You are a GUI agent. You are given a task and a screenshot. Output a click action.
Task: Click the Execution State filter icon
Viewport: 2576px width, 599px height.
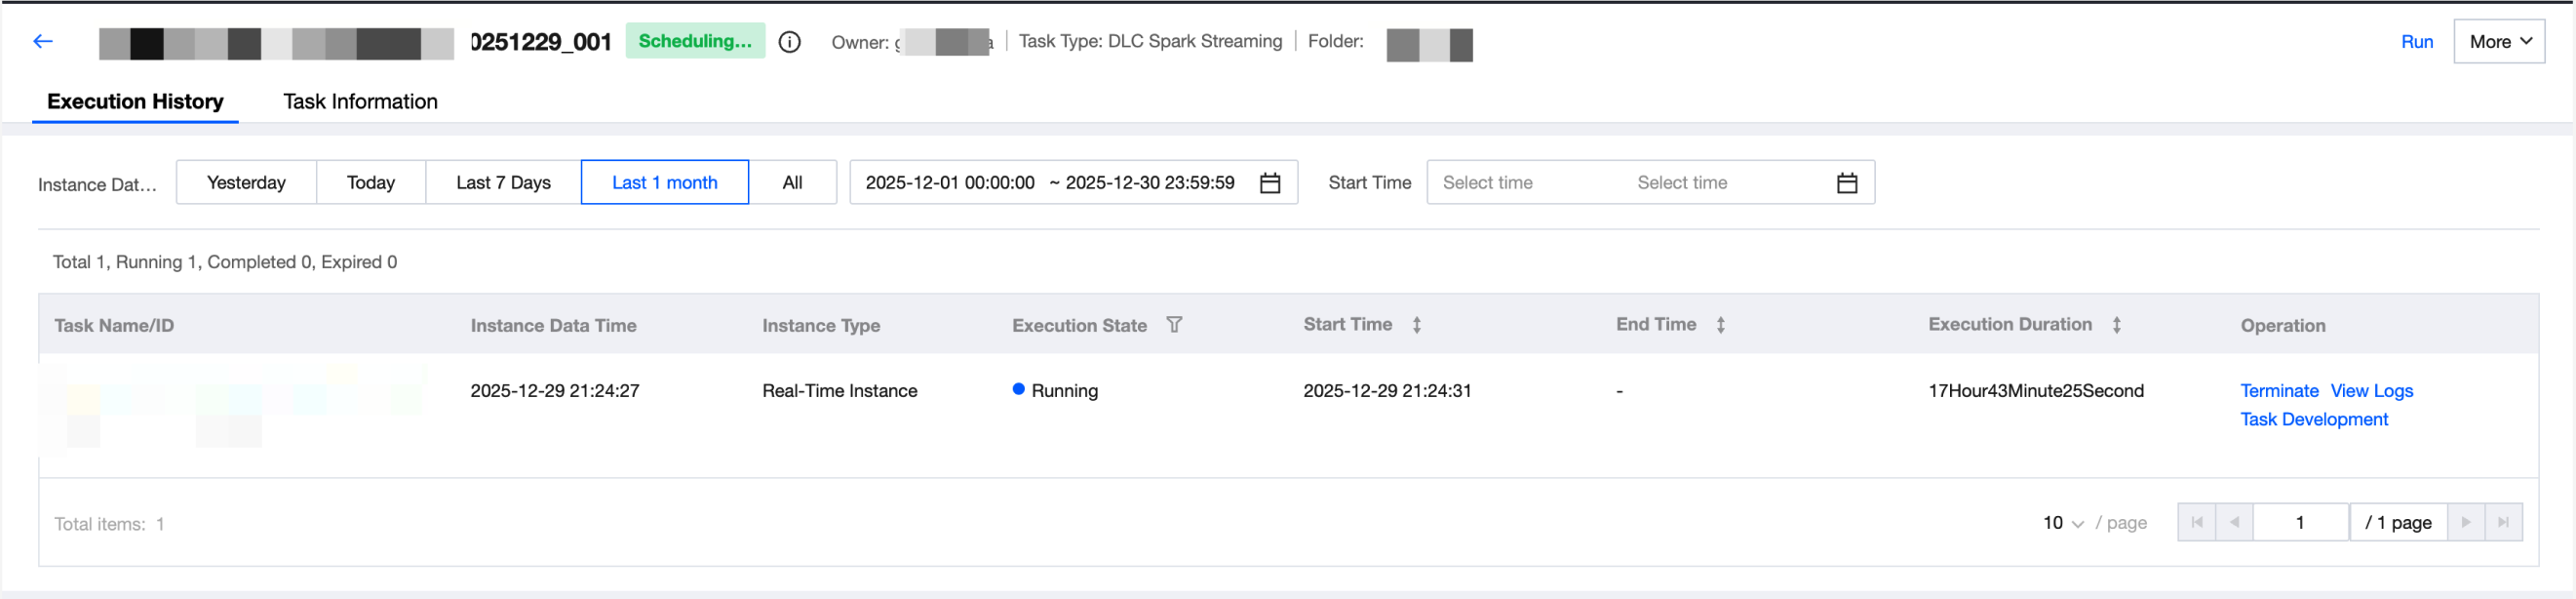pyautogui.click(x=1174, y=325)
